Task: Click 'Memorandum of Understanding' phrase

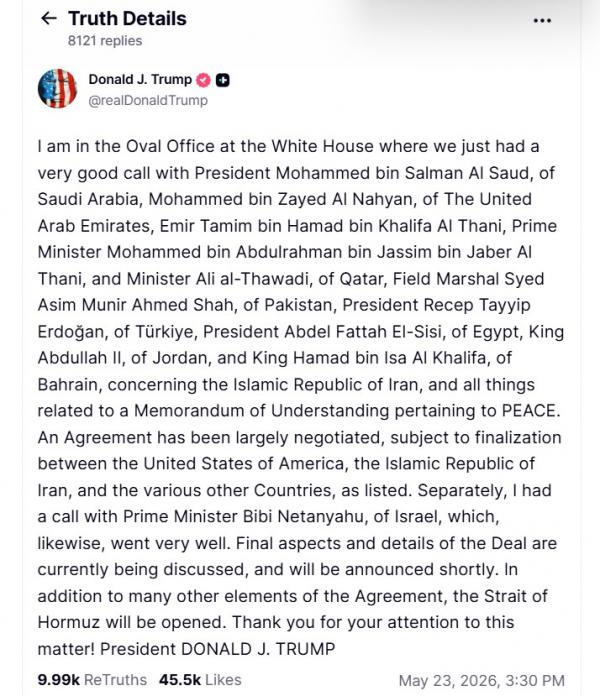Action: coord(261,411)
